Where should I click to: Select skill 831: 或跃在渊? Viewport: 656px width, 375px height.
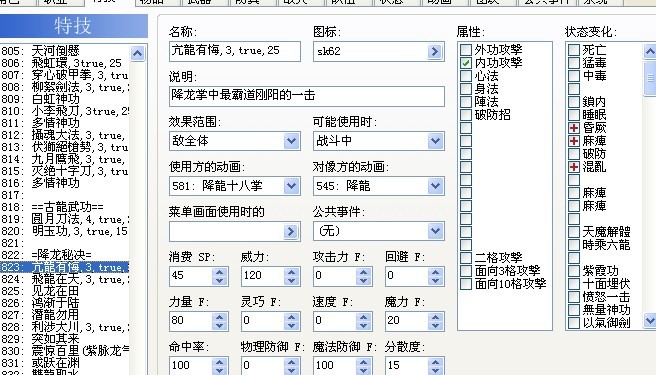pos(65,363)
